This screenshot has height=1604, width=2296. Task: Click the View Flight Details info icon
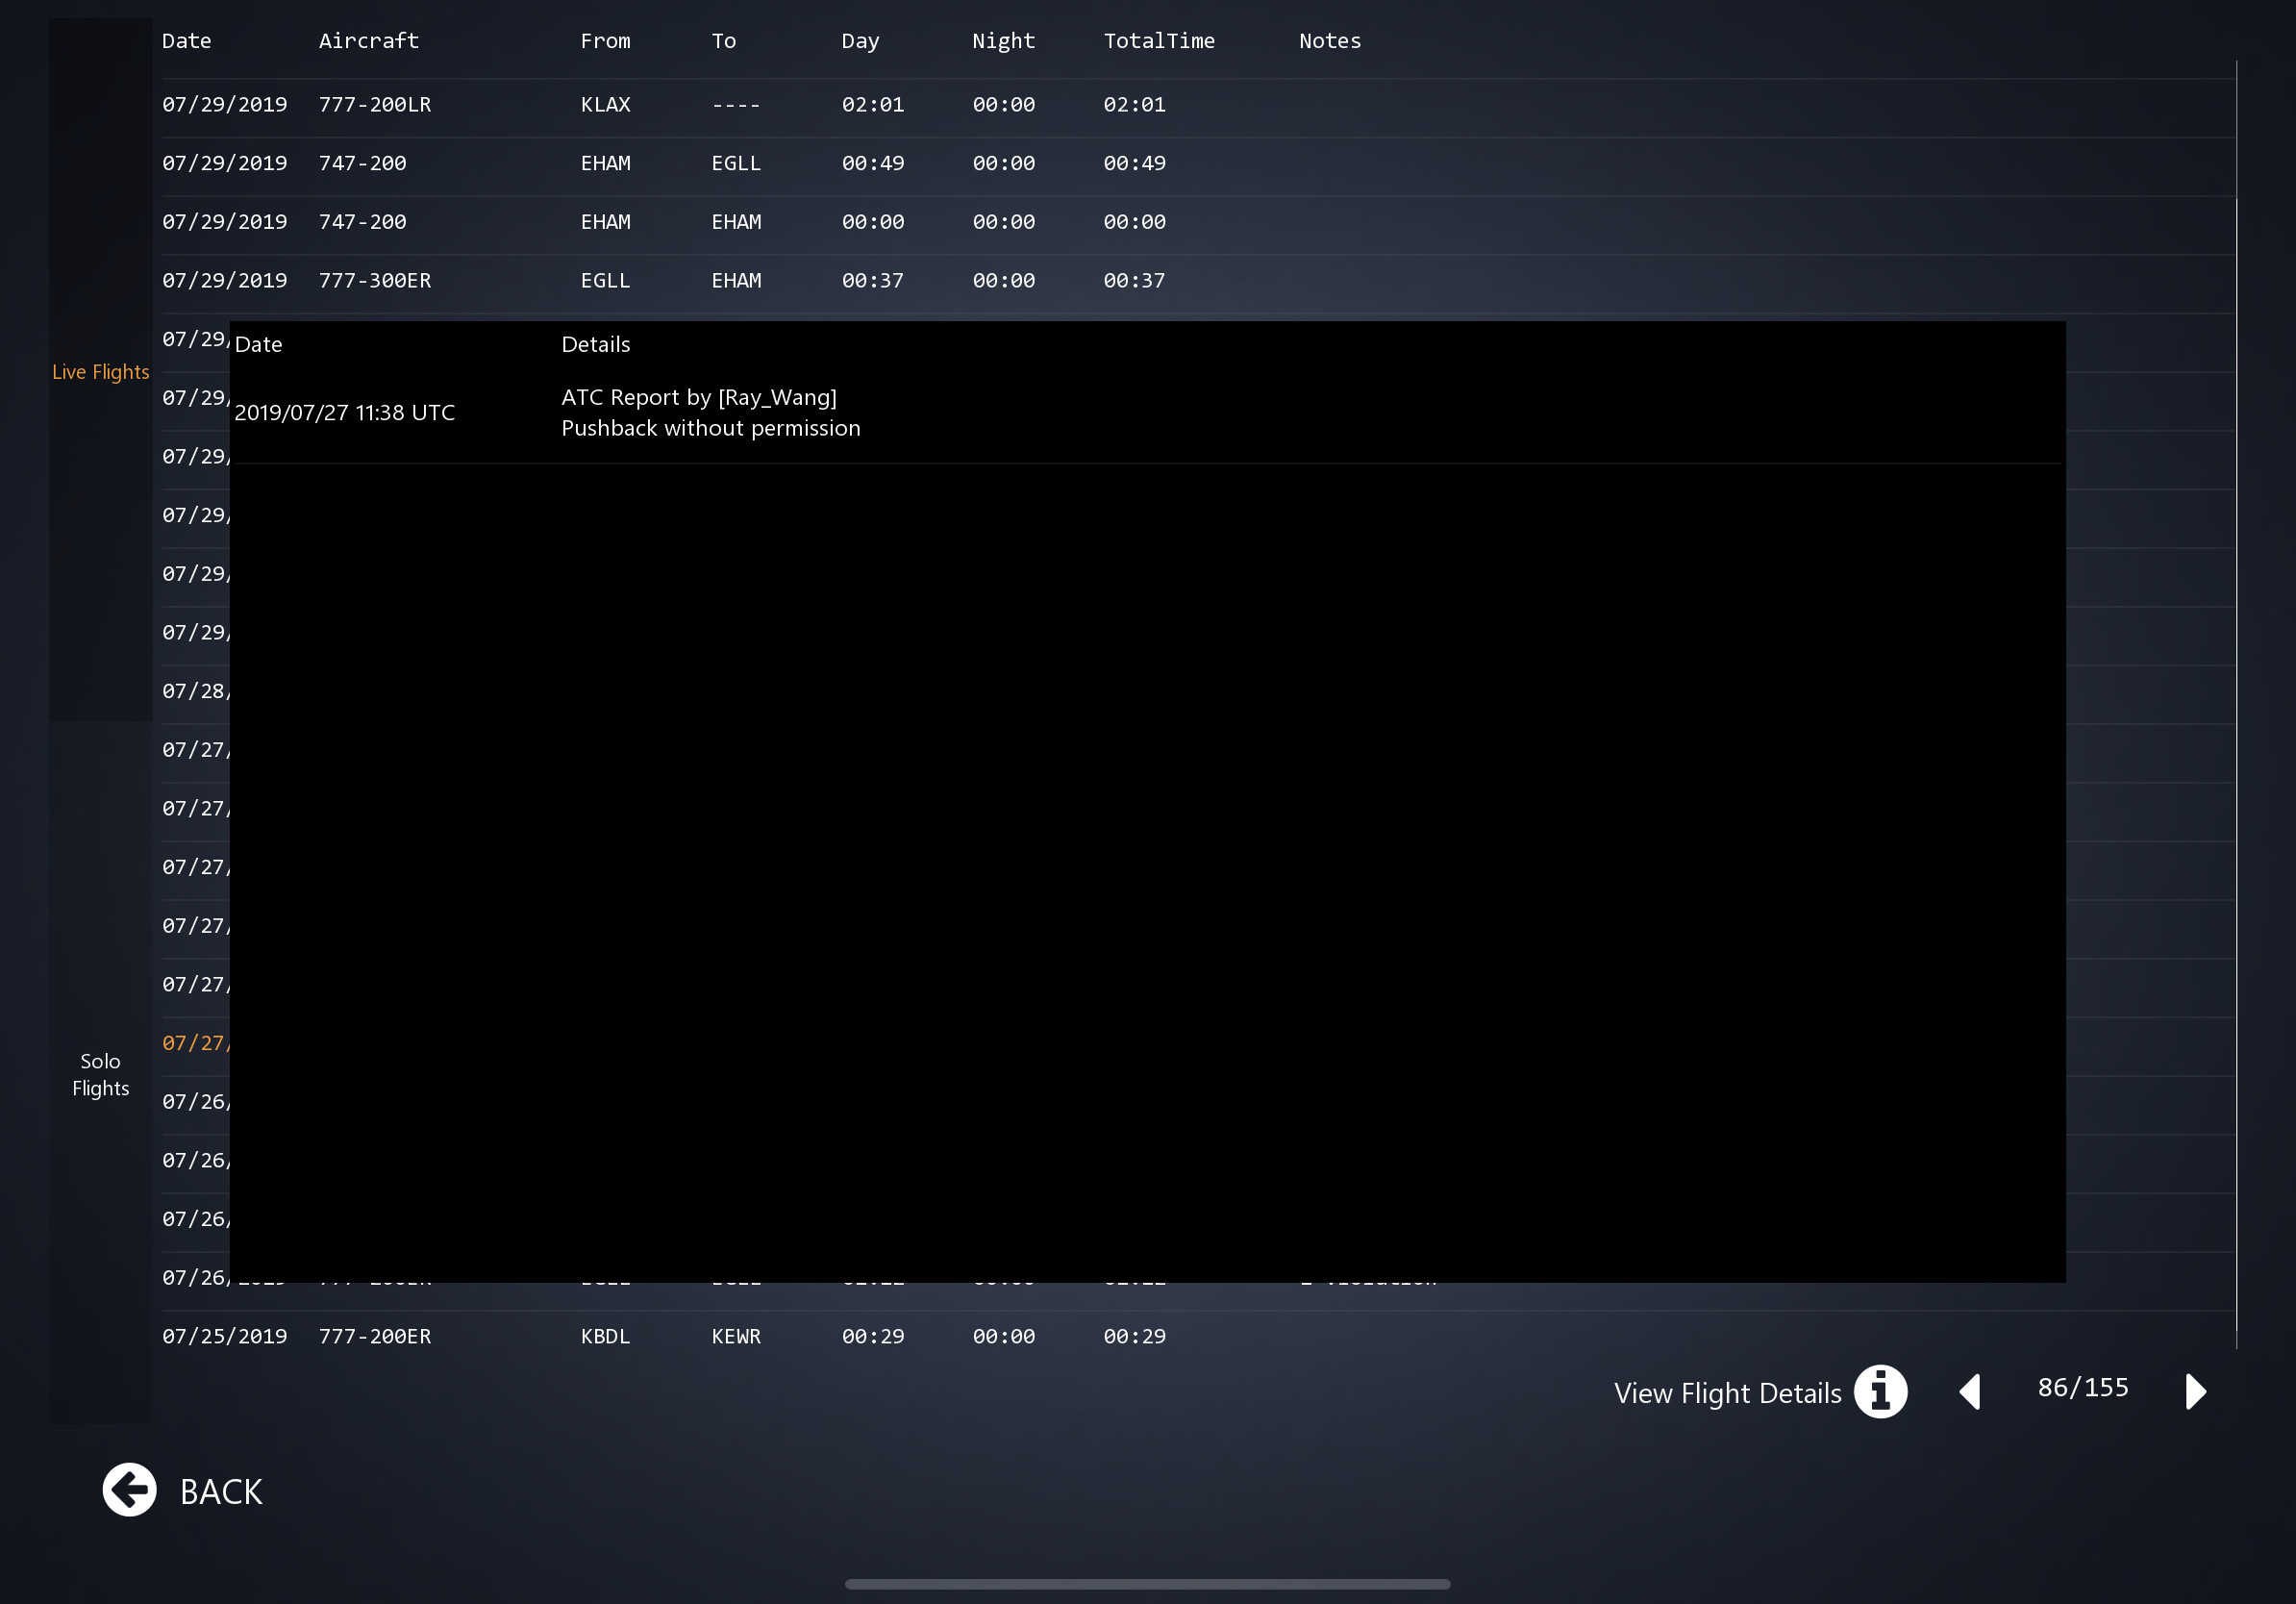[x=1880, y=1391]
